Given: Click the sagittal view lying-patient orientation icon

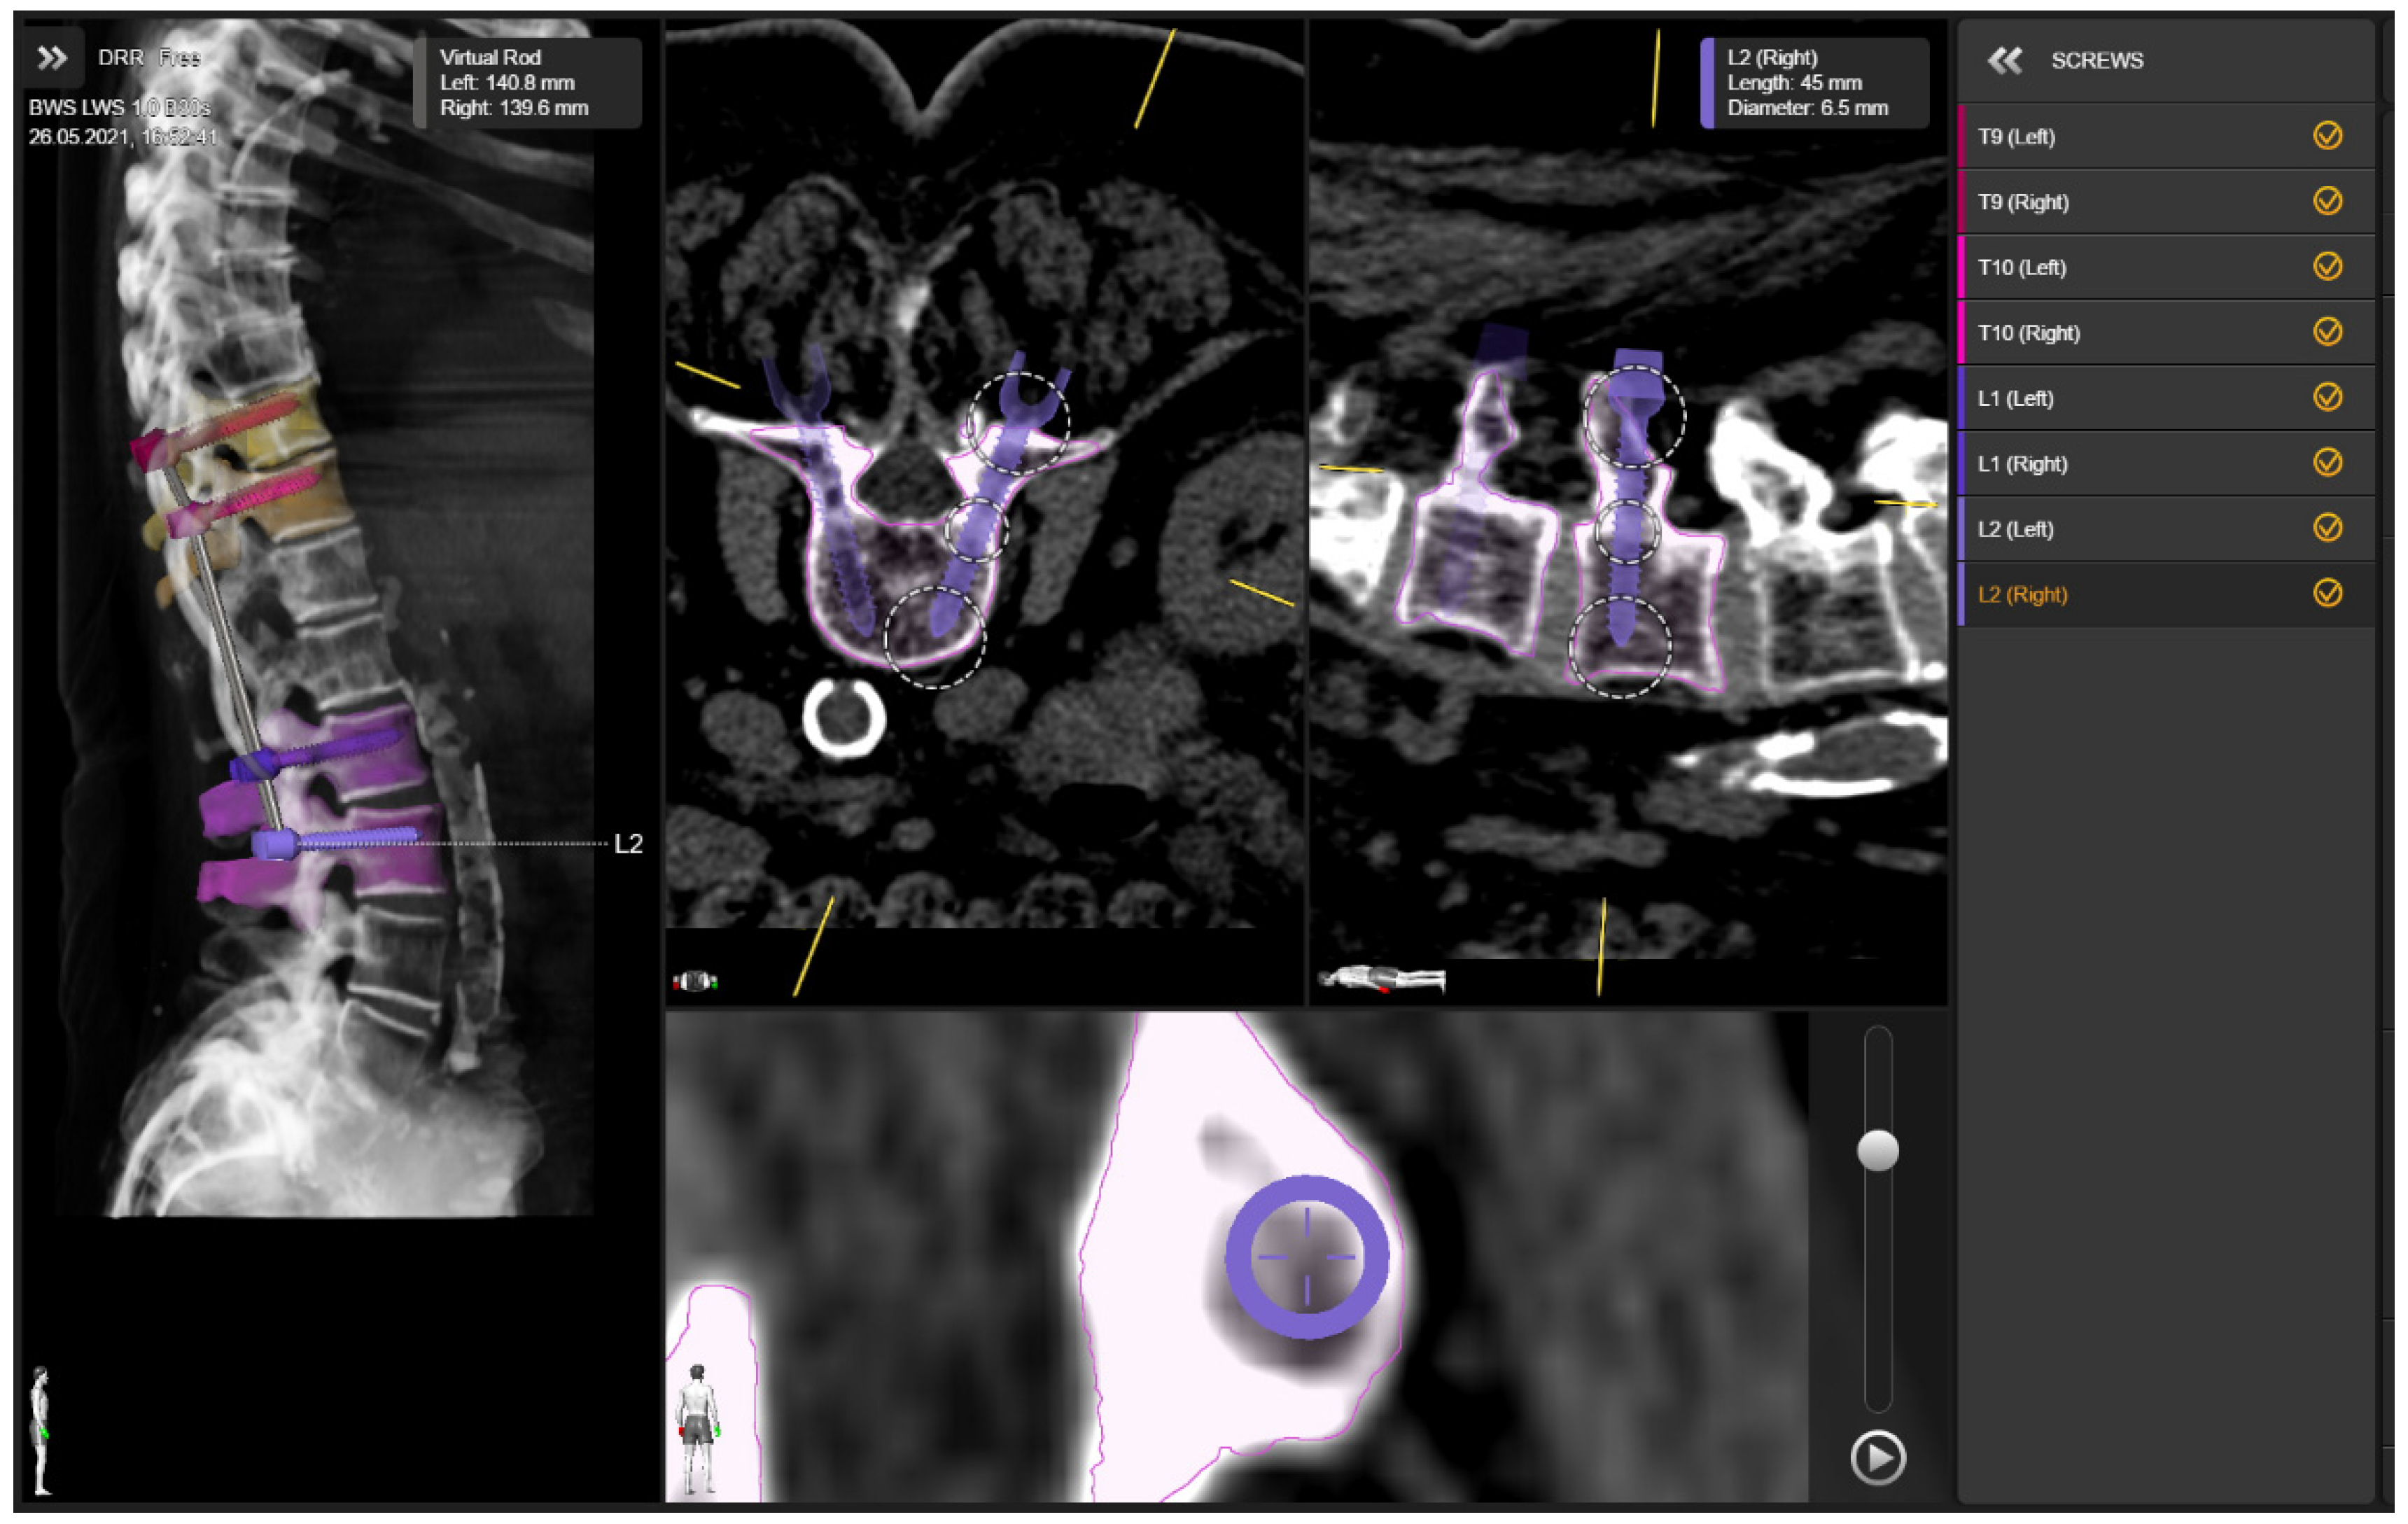Looking at the screenshot, I should [x=1381, y=979].
